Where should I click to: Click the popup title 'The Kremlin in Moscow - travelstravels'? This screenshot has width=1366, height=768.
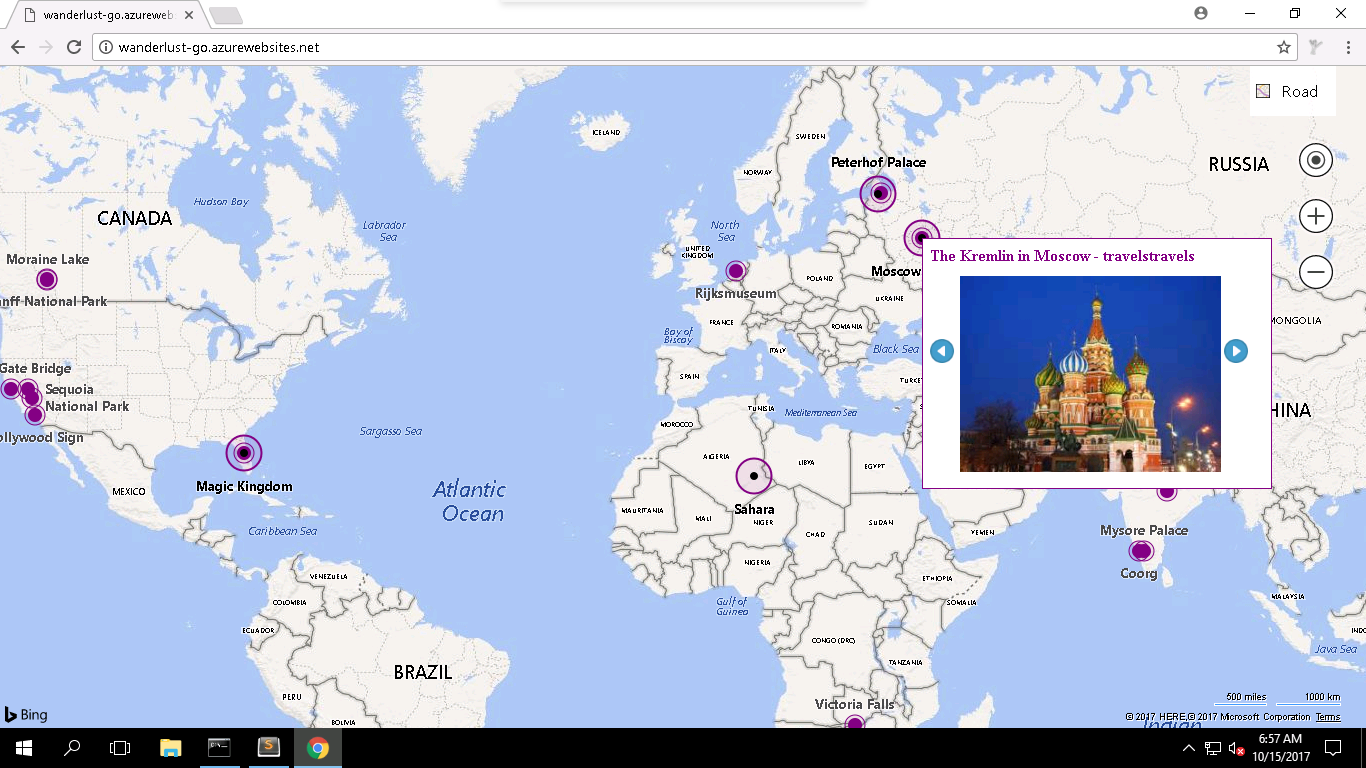pos(1062,256)
